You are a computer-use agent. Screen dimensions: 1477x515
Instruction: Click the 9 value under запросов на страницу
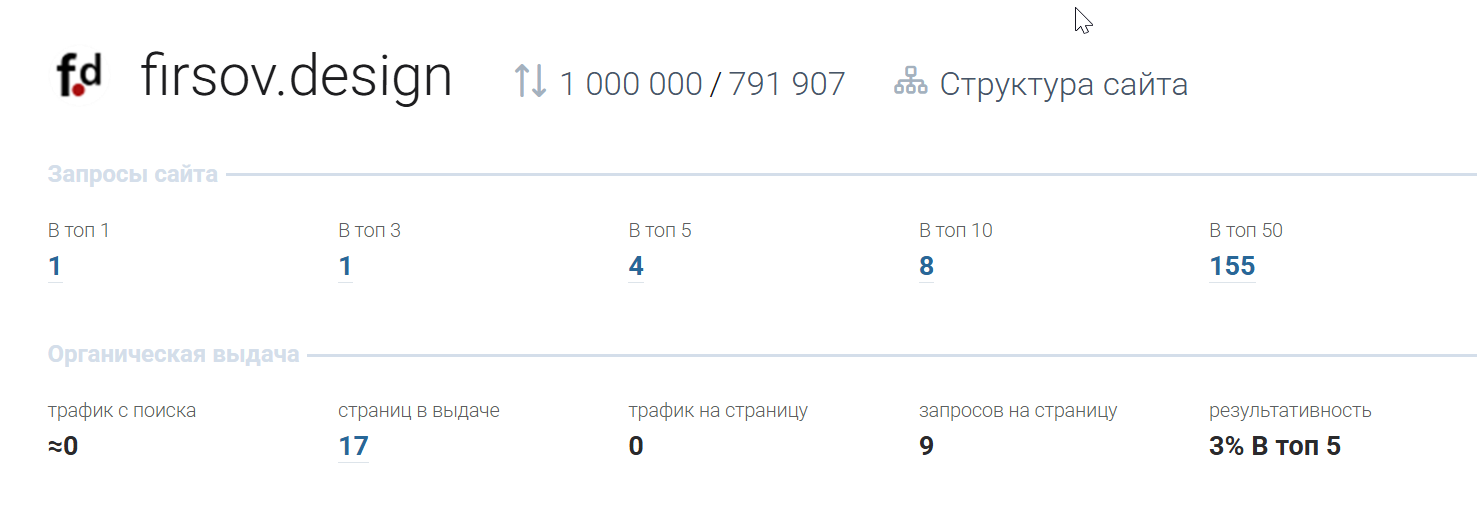tap(926, 446)
